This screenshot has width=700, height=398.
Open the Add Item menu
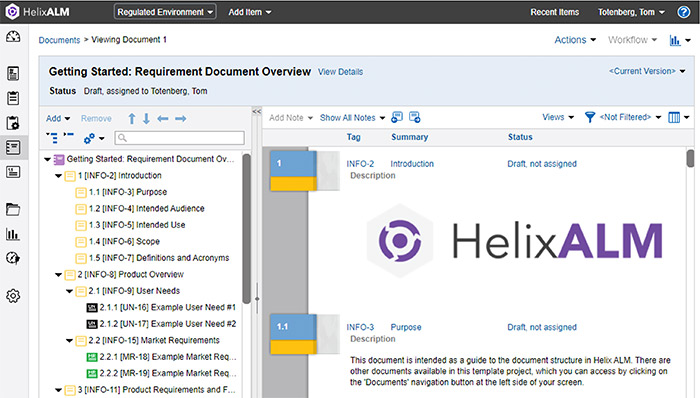250,12
